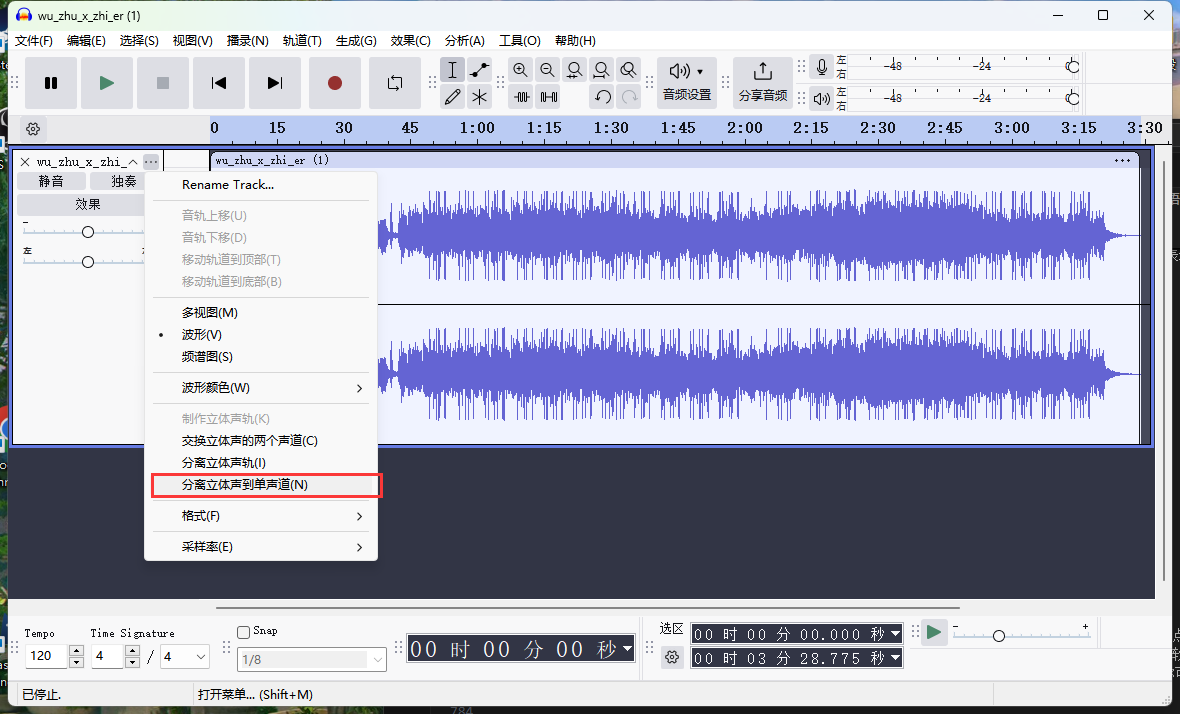This screenshot has width=1180, height=714.
Task: Click the Zoom In magnifier icon
Action: click(520, 70)
